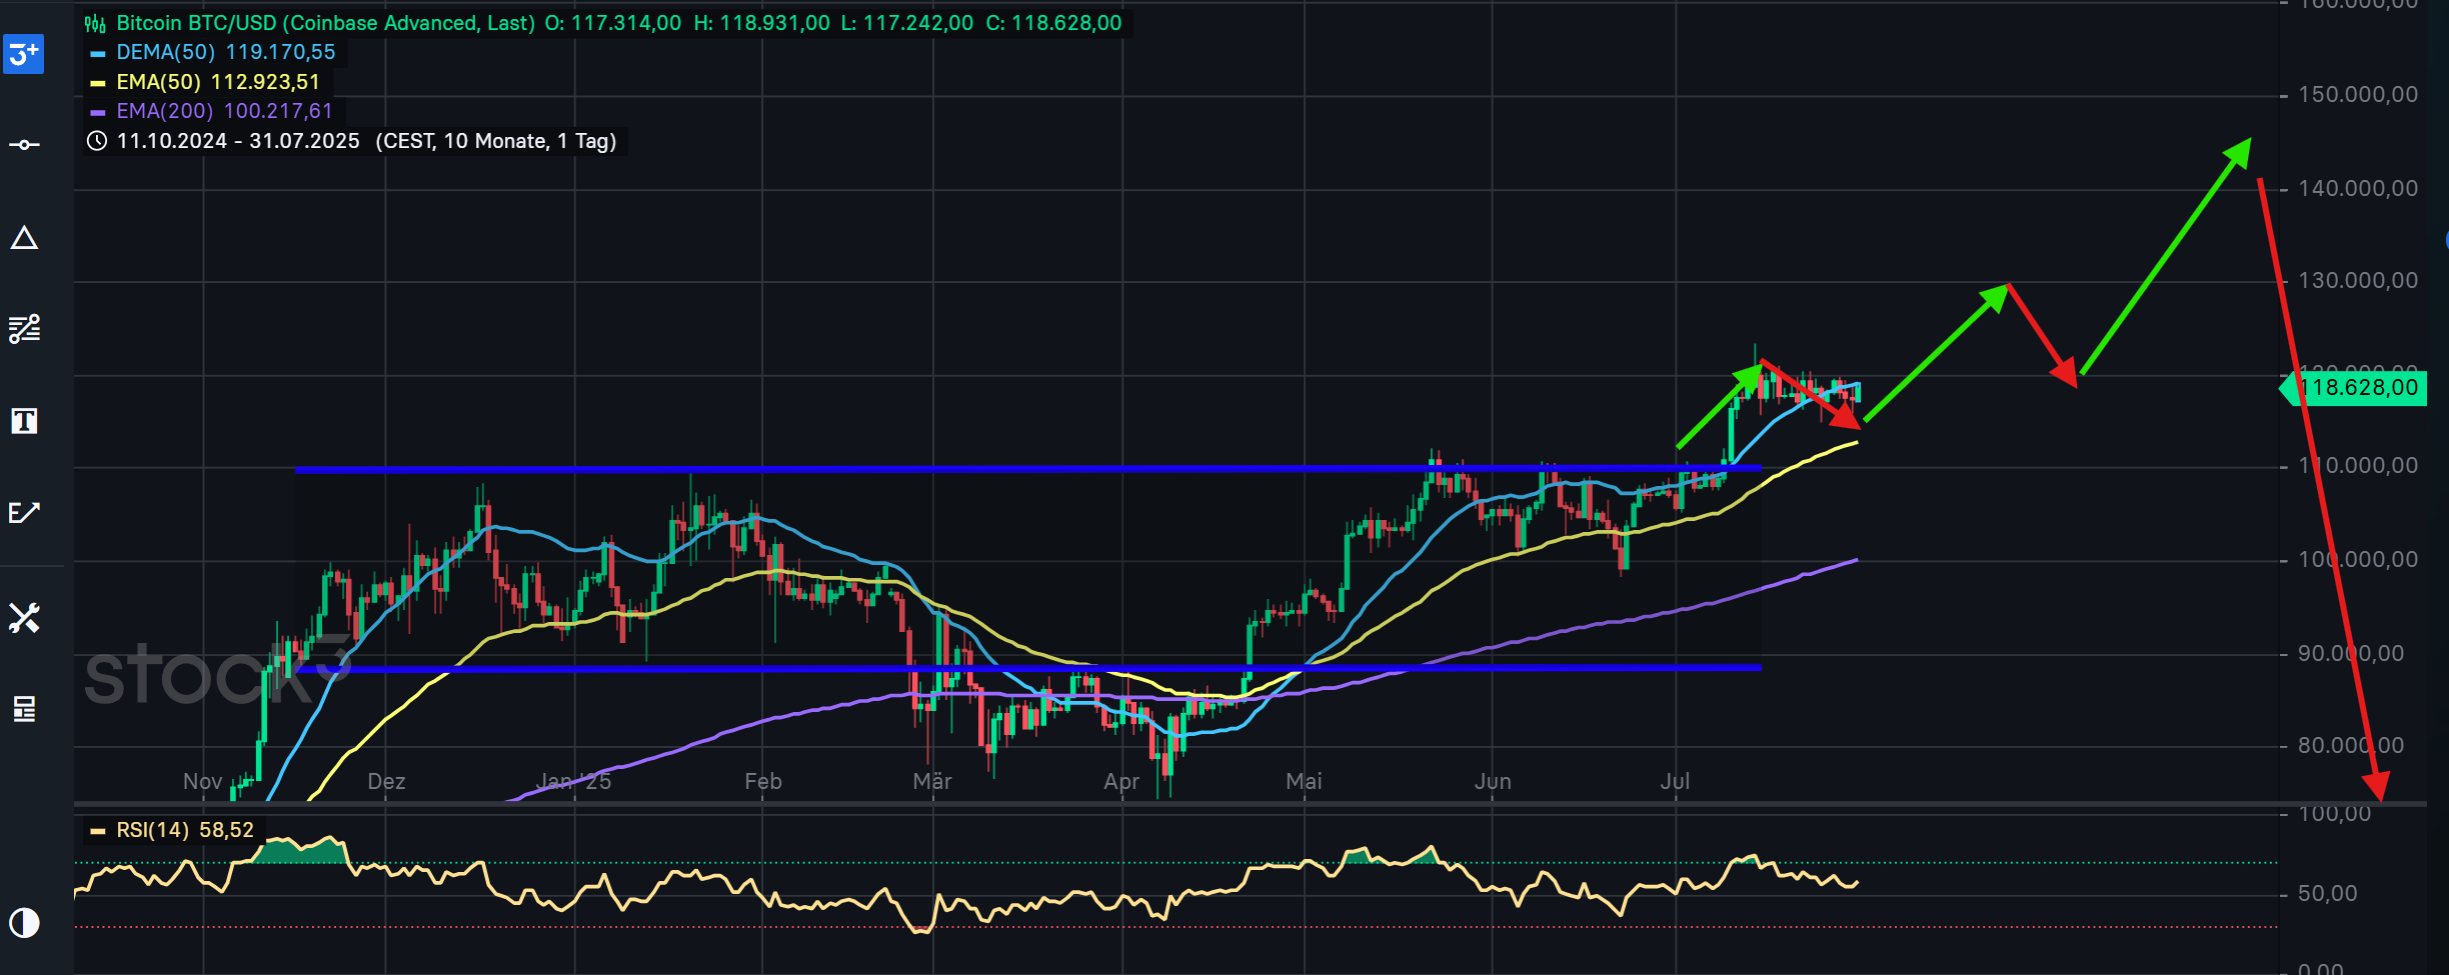The image size is (2449, 975).
Task: Select the EMA(50) indicator label
Action: tap(158, 82)
